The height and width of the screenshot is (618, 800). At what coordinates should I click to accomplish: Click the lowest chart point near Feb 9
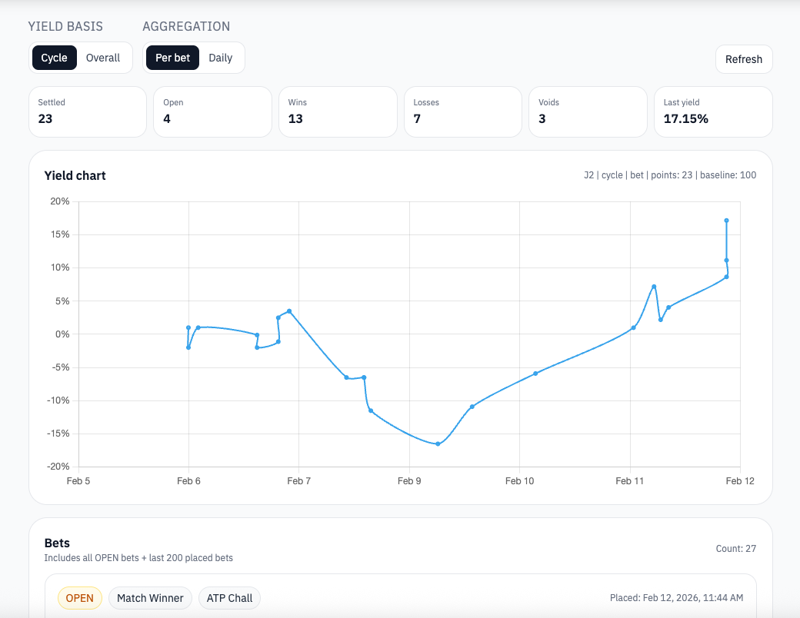point(438,444)
